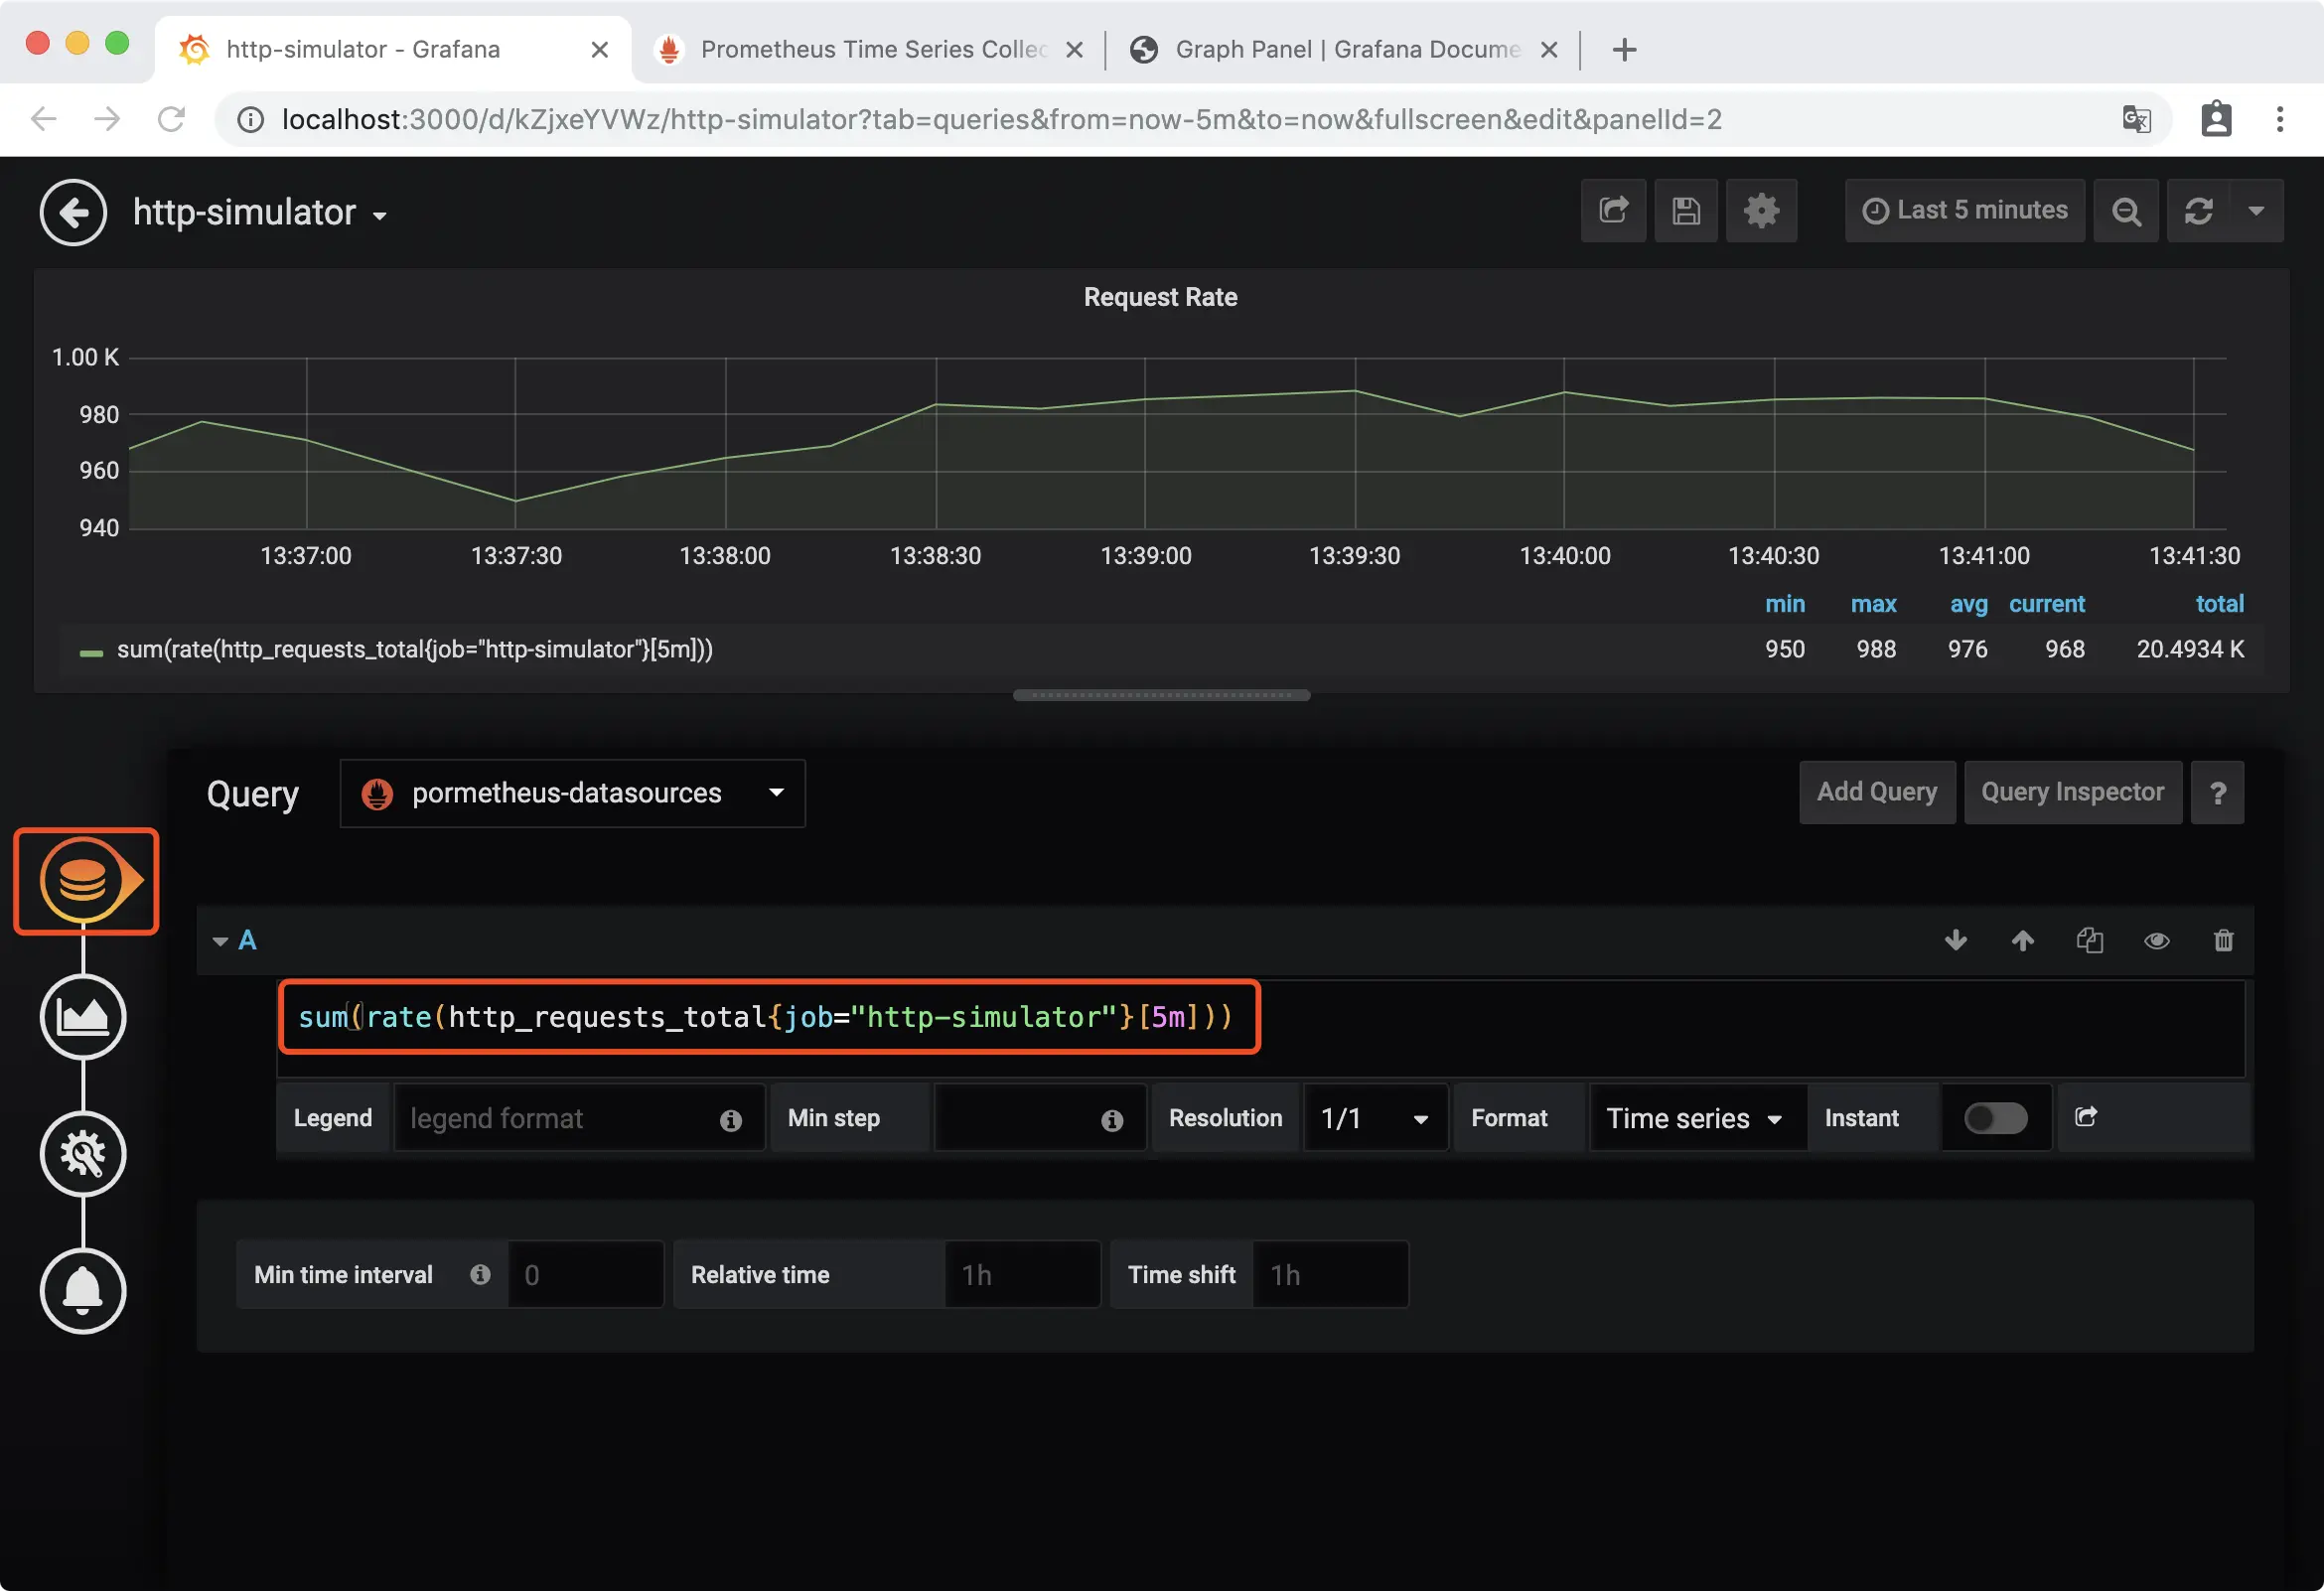Open the http-simulator dashboard title dropdown
Image resolution: width=2324 pixels, height=1591 pixels.
260,213
